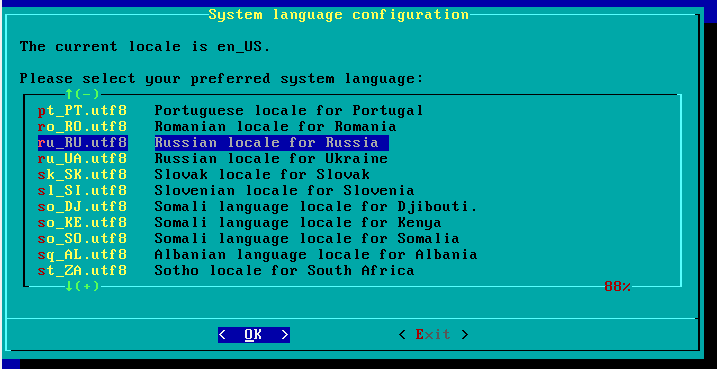The height and width of the screenshot is (369, 717).
Task: Click the preferred system language prompt
Action: (x=221, y=79)
